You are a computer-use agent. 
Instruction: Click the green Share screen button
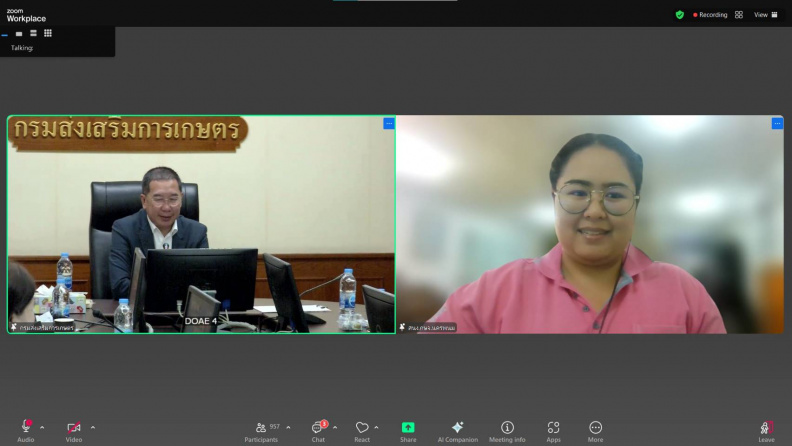pyautogui.click(x=408, y=431)
